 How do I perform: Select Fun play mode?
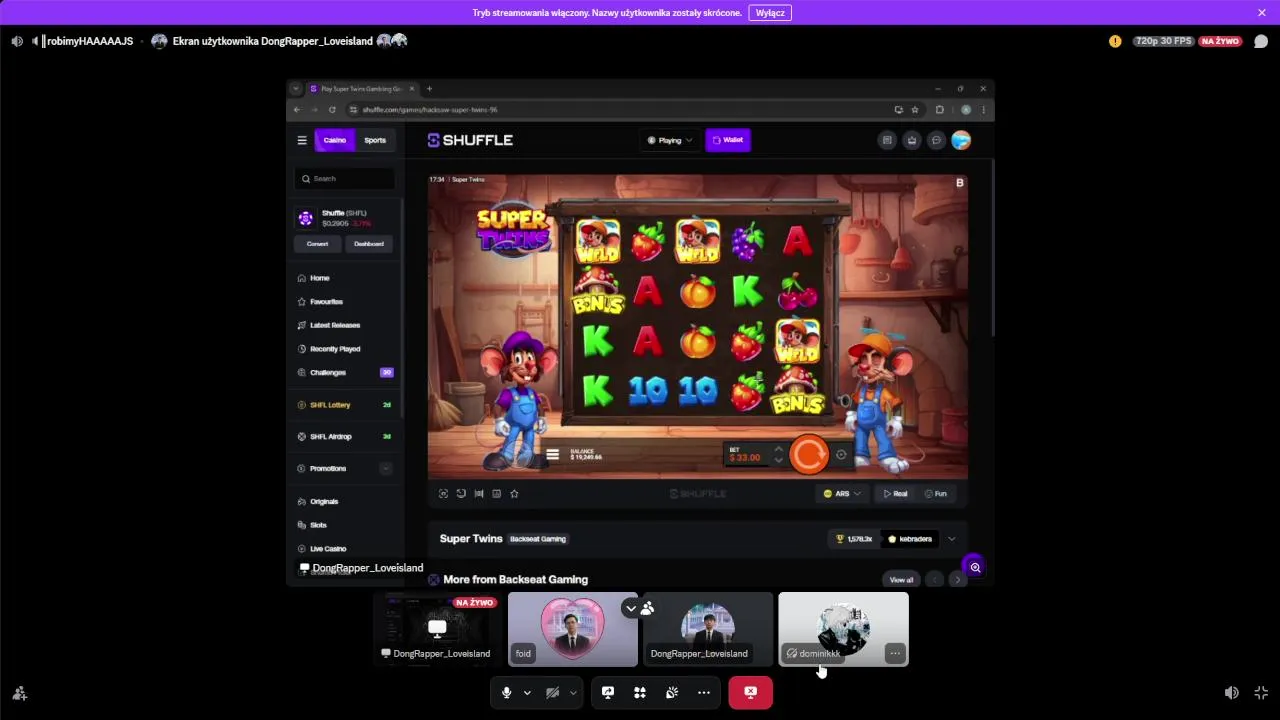point(935,494)
